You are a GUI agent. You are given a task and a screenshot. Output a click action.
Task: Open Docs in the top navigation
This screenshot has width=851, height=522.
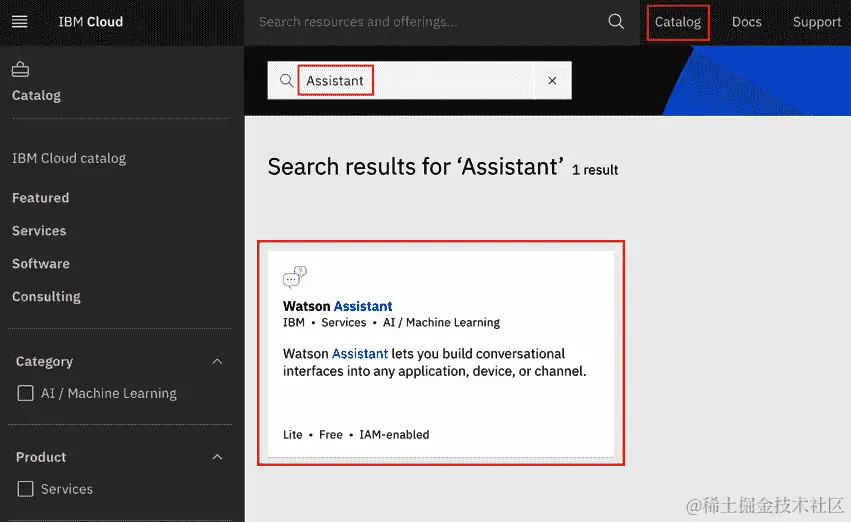746,22
